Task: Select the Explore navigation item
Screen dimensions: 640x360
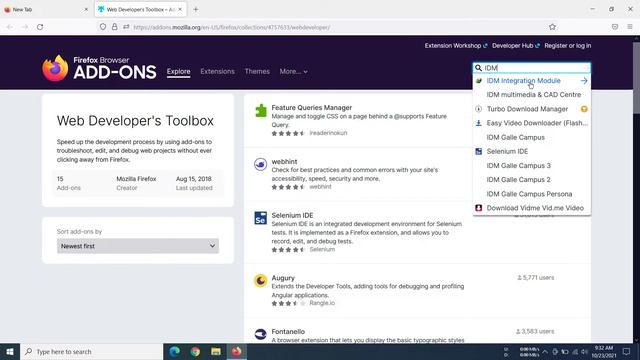Action: coord(178,71)
